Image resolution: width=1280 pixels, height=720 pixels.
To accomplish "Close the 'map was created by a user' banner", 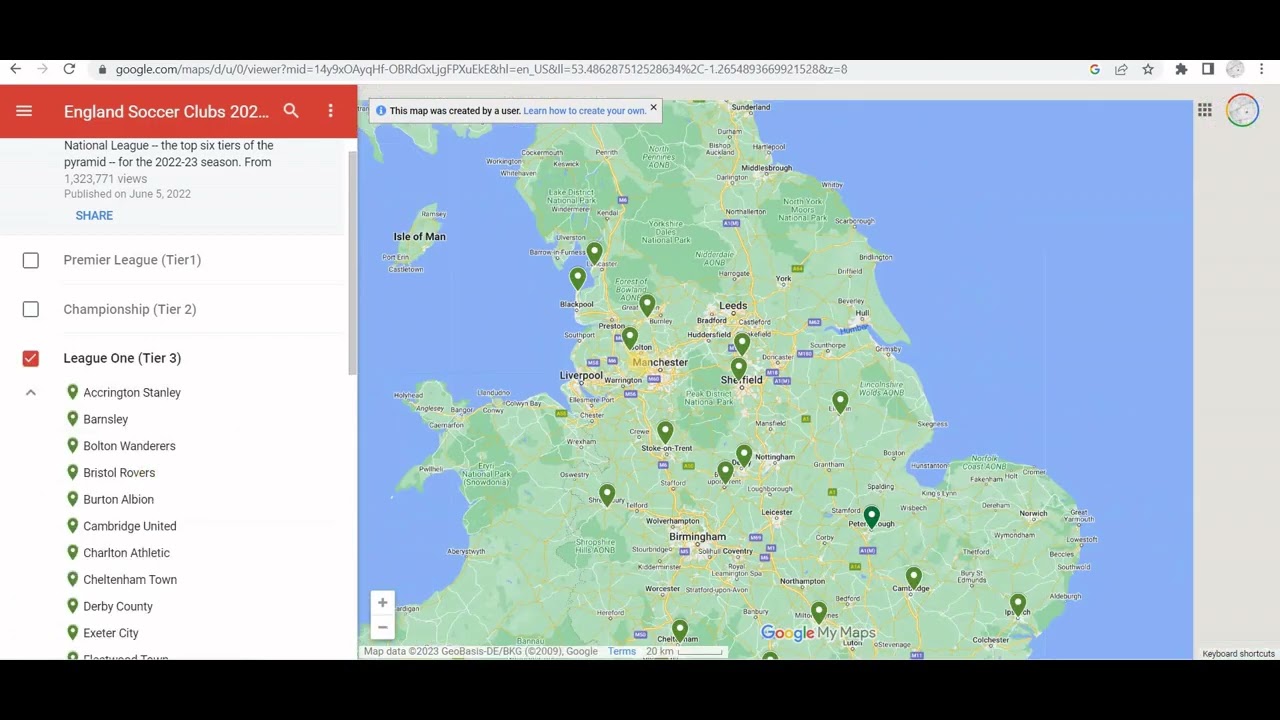I will 654,107.
